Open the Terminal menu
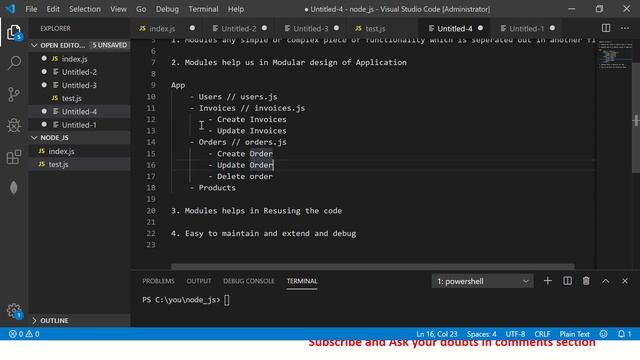The image size is (640, 360). [x=203, y=9]
